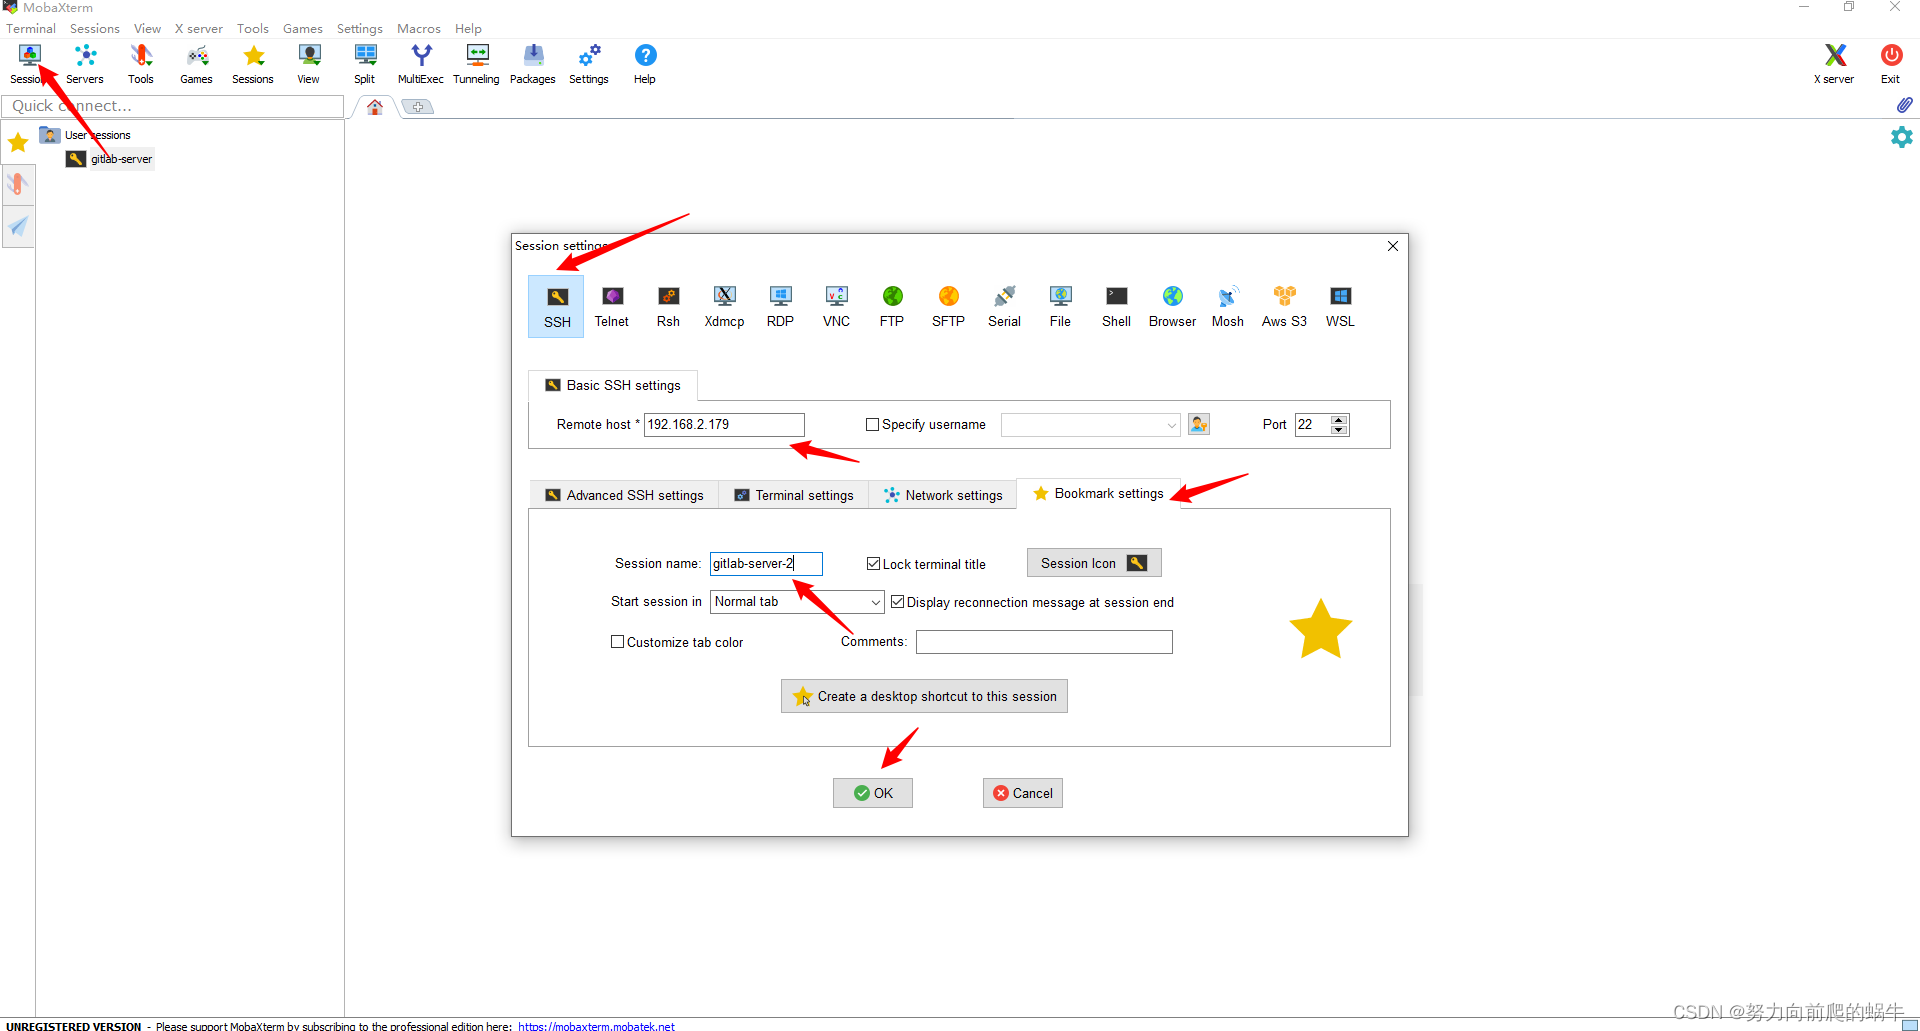
Task: Toggle Display reconnection message at session end
Action: pos(897,602)
